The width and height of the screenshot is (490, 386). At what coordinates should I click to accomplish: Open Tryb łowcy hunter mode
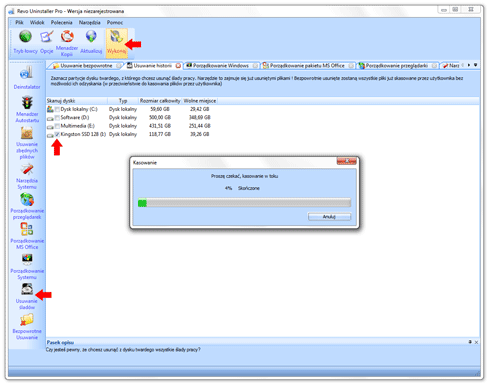coord(25,42)
